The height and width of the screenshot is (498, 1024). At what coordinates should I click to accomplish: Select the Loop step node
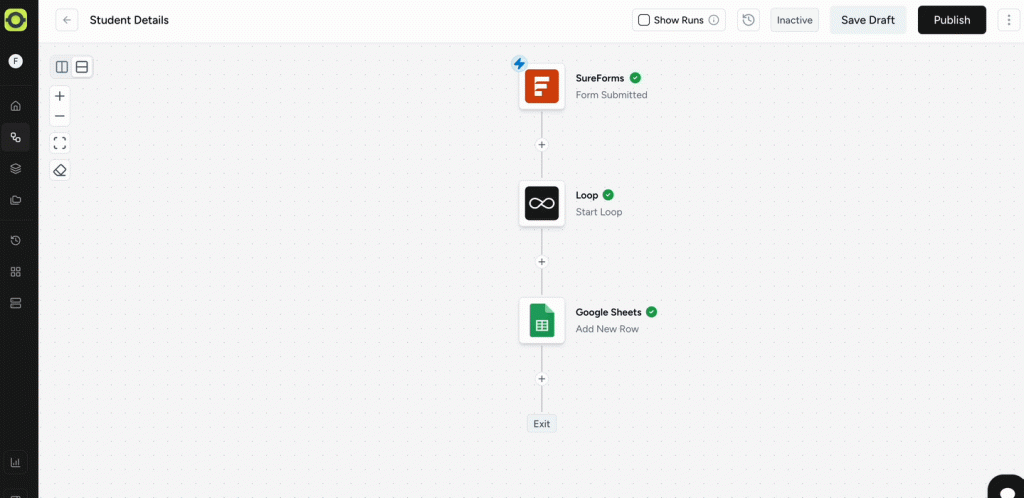tap(541, 203)
